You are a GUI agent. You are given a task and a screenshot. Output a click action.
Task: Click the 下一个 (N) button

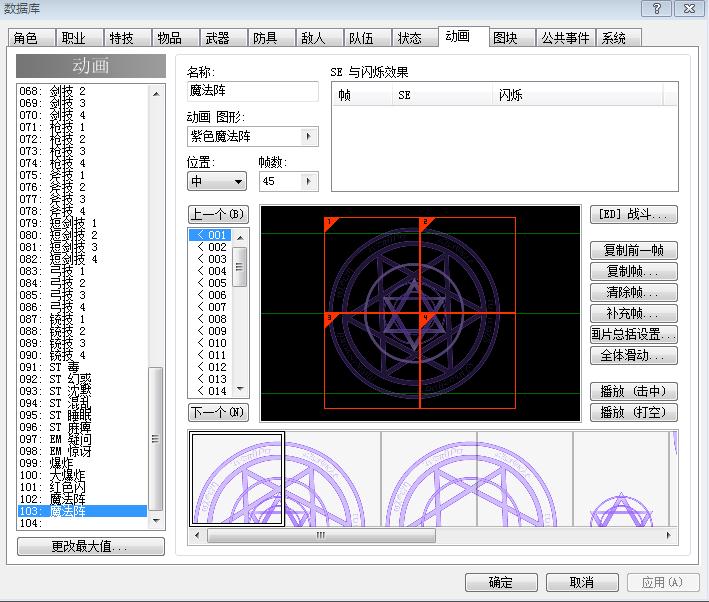click(218, 412)
